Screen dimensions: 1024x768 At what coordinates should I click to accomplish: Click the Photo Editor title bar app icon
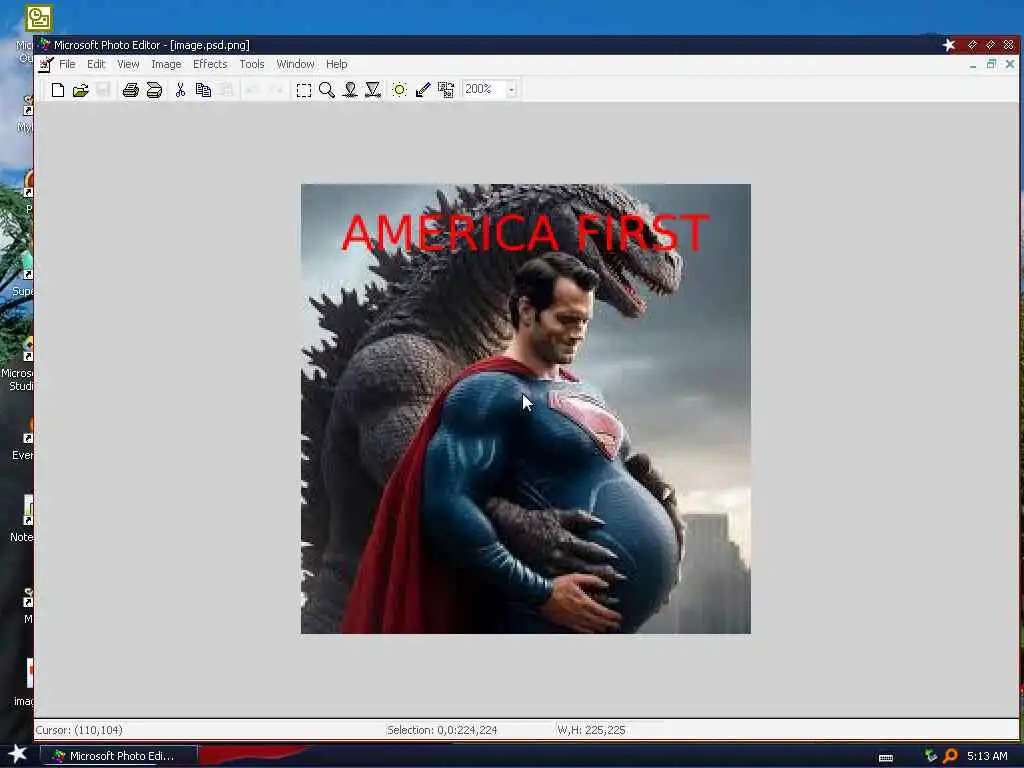[44, 44]
